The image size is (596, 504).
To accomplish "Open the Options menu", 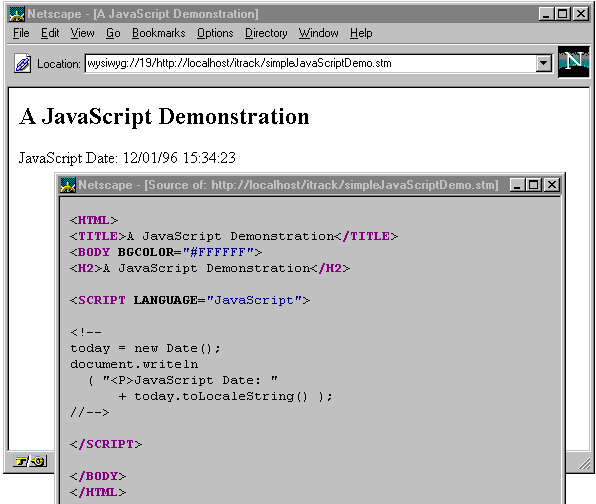I will tap(215, 33).
